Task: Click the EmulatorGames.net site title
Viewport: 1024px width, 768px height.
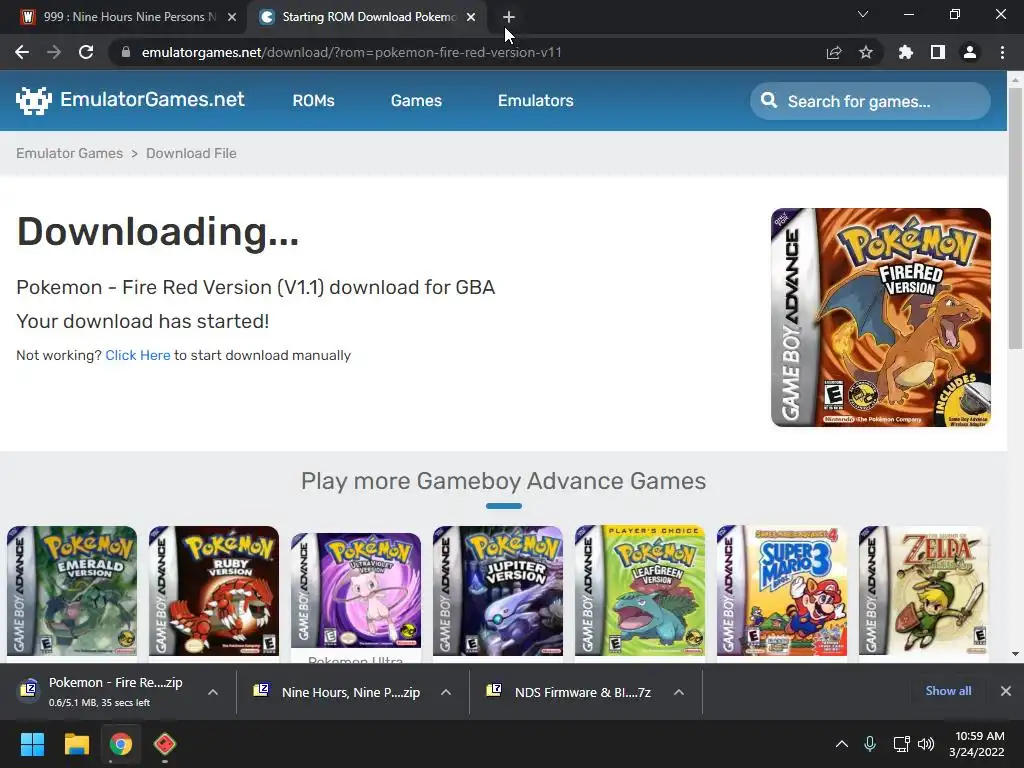Action: point(152,99)
